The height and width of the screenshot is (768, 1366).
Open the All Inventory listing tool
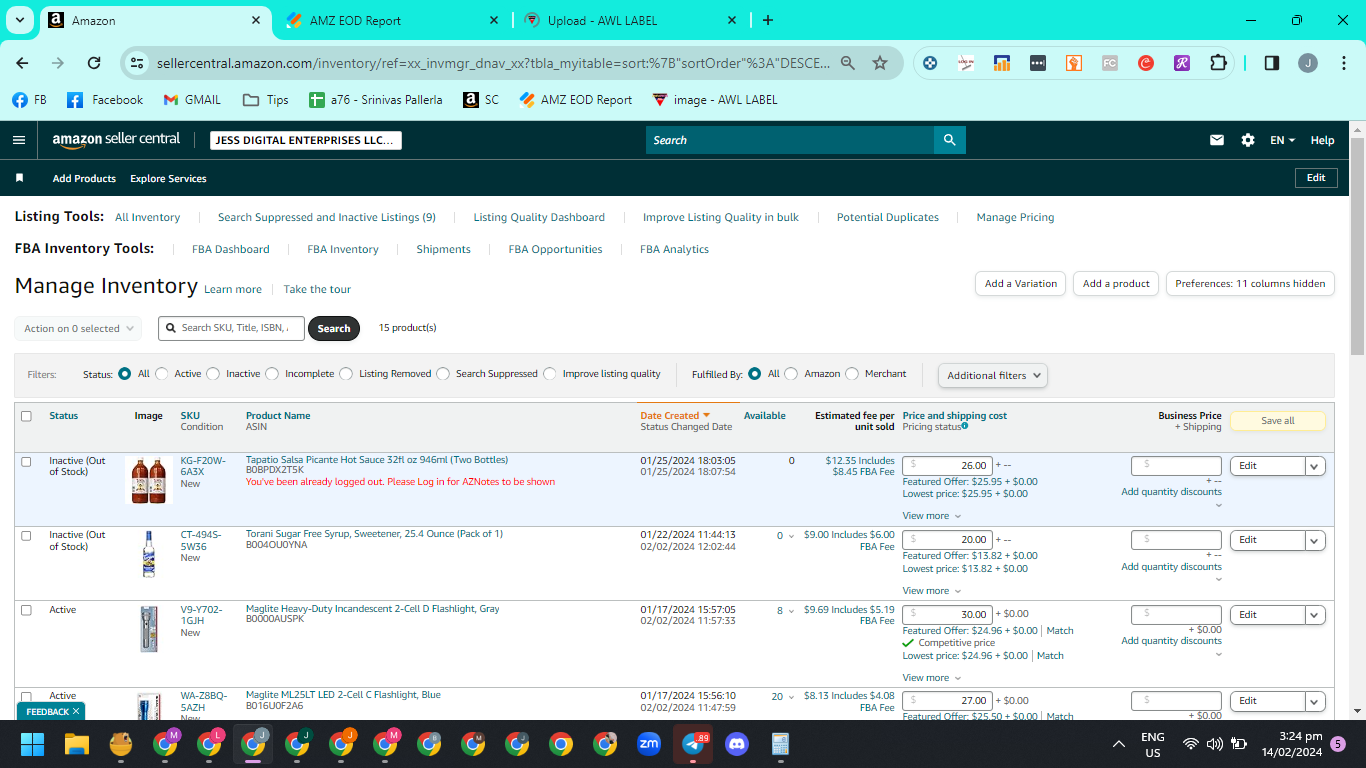click(x=147, y=217)
